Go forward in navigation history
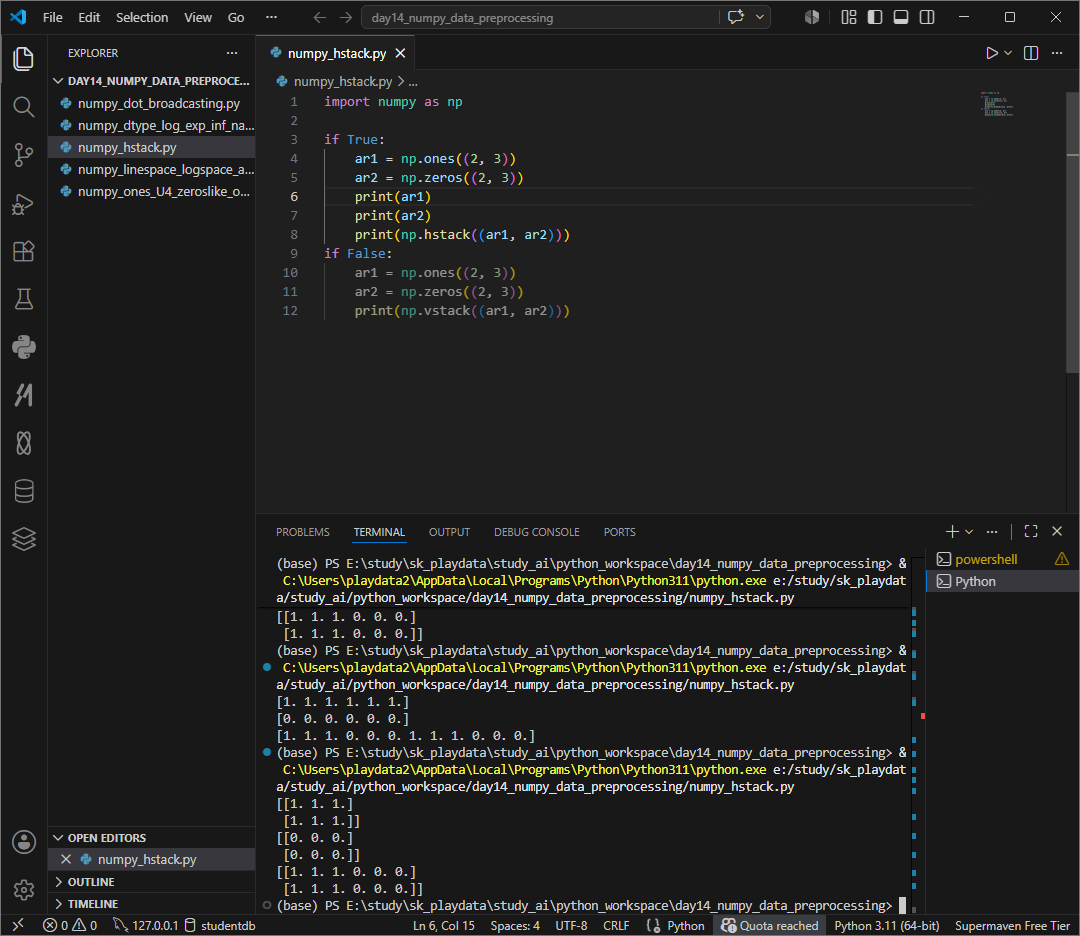This screenshot has width=1080, height=936. click(346, 17)
